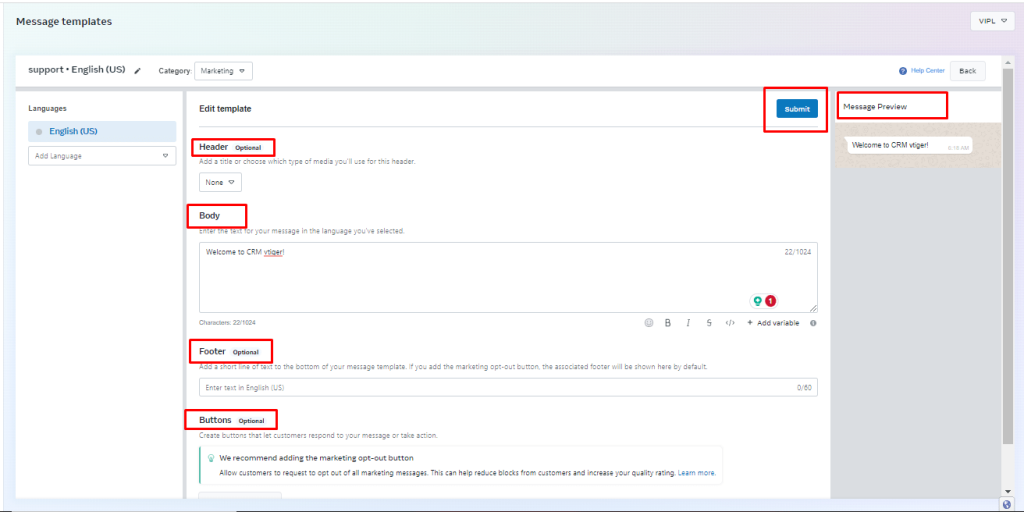This screenshot has width=1024, height=512.
Task: Click the red error count badge
Action: [771, 301]
